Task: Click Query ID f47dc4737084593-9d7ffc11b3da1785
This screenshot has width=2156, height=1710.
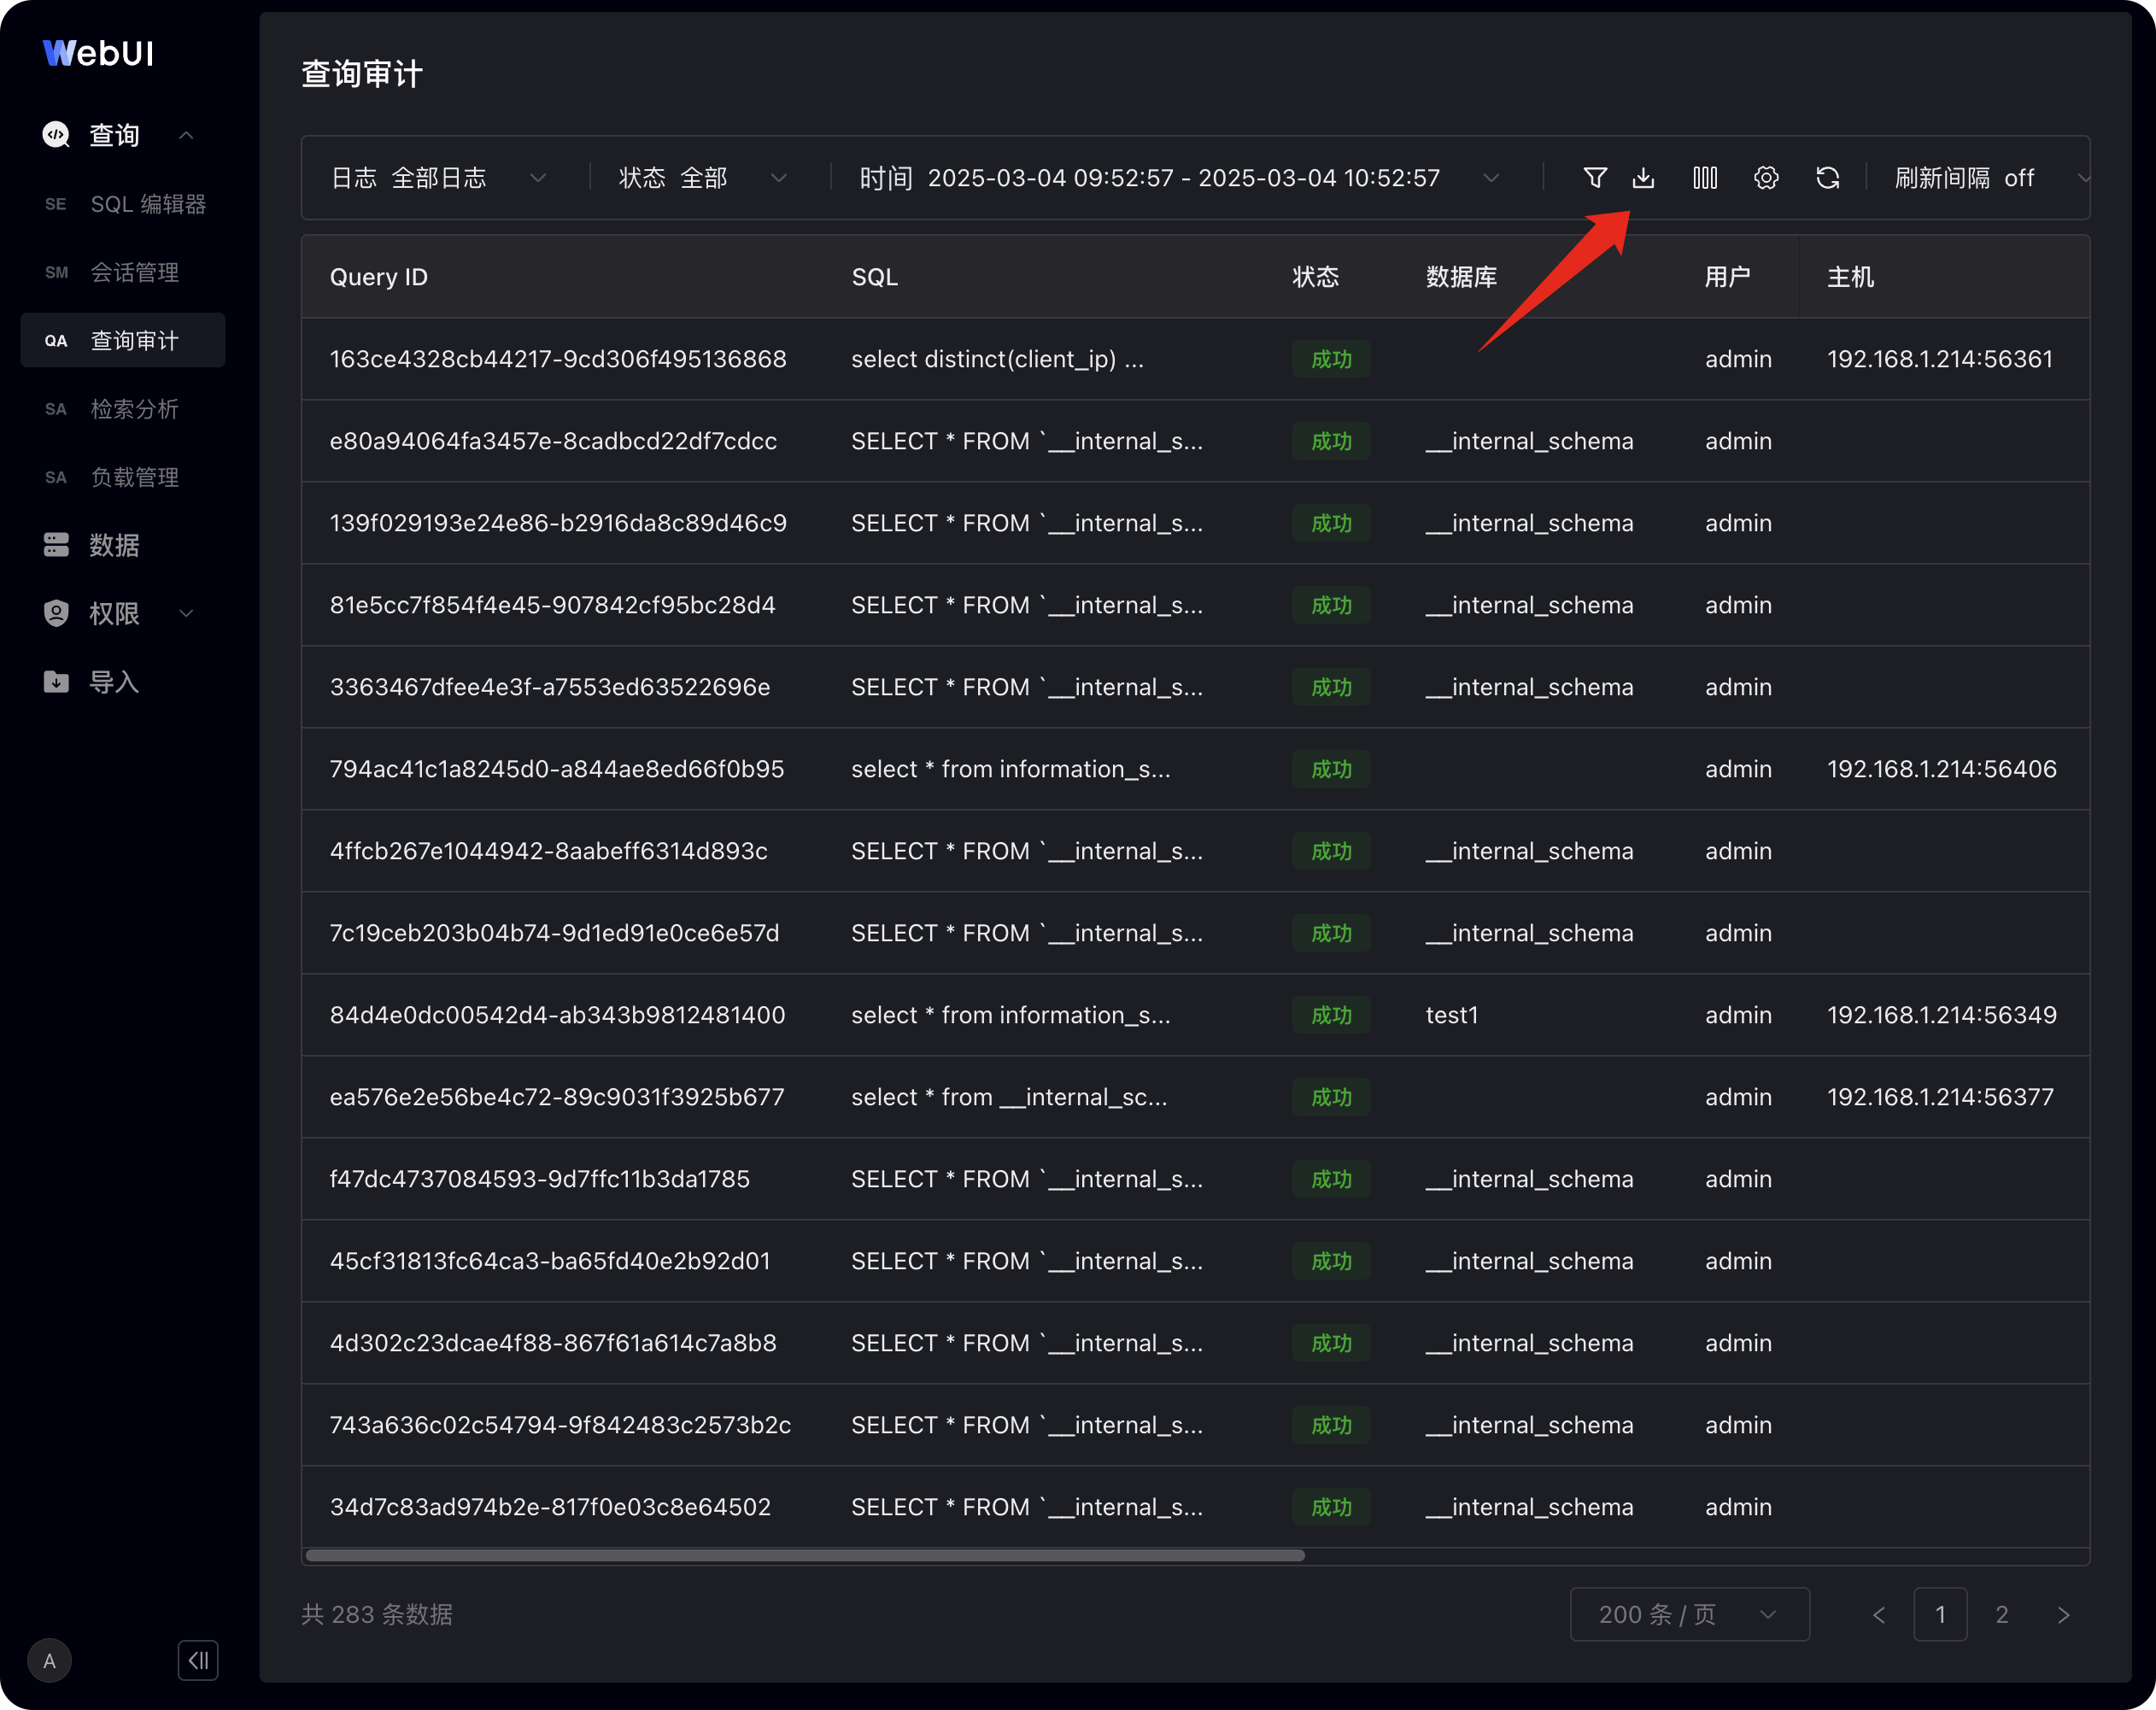Action: (x=539, y=1179)
